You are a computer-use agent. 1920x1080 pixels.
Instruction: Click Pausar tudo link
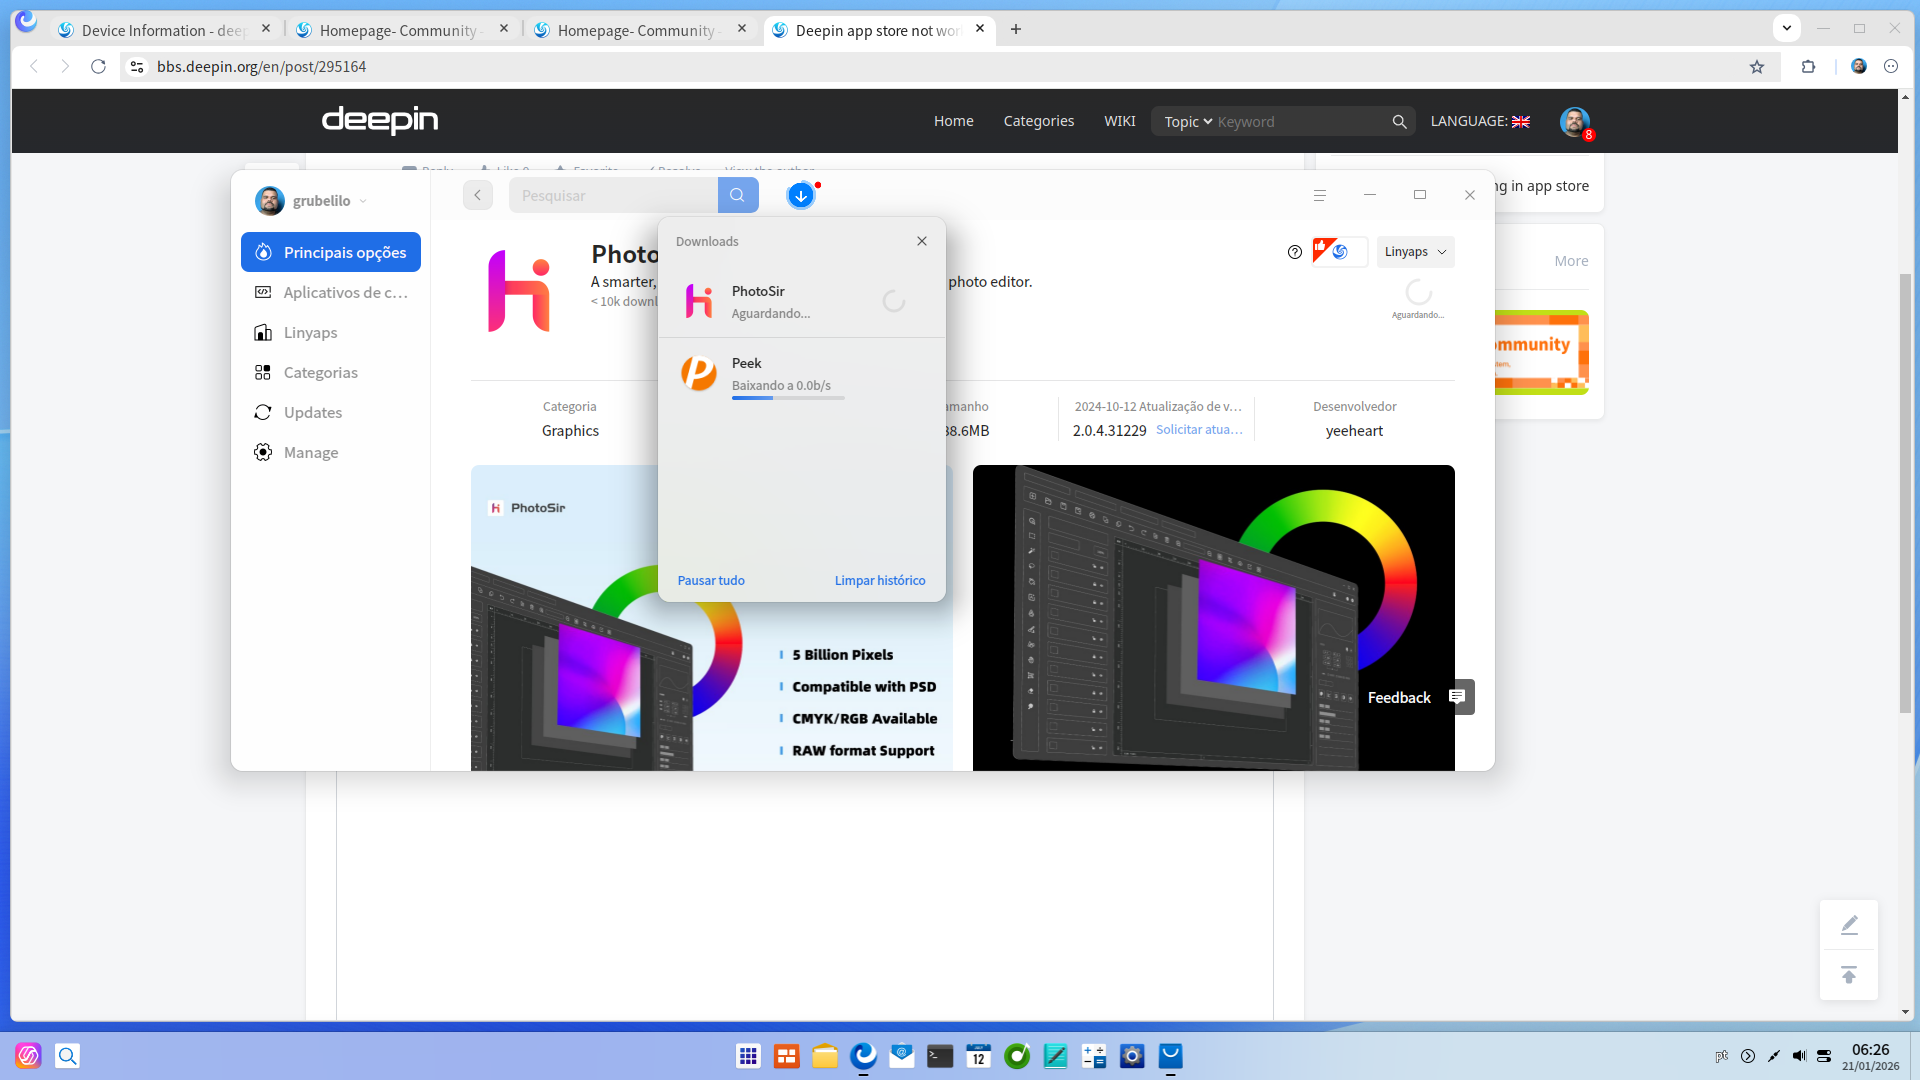coord(711,580)
